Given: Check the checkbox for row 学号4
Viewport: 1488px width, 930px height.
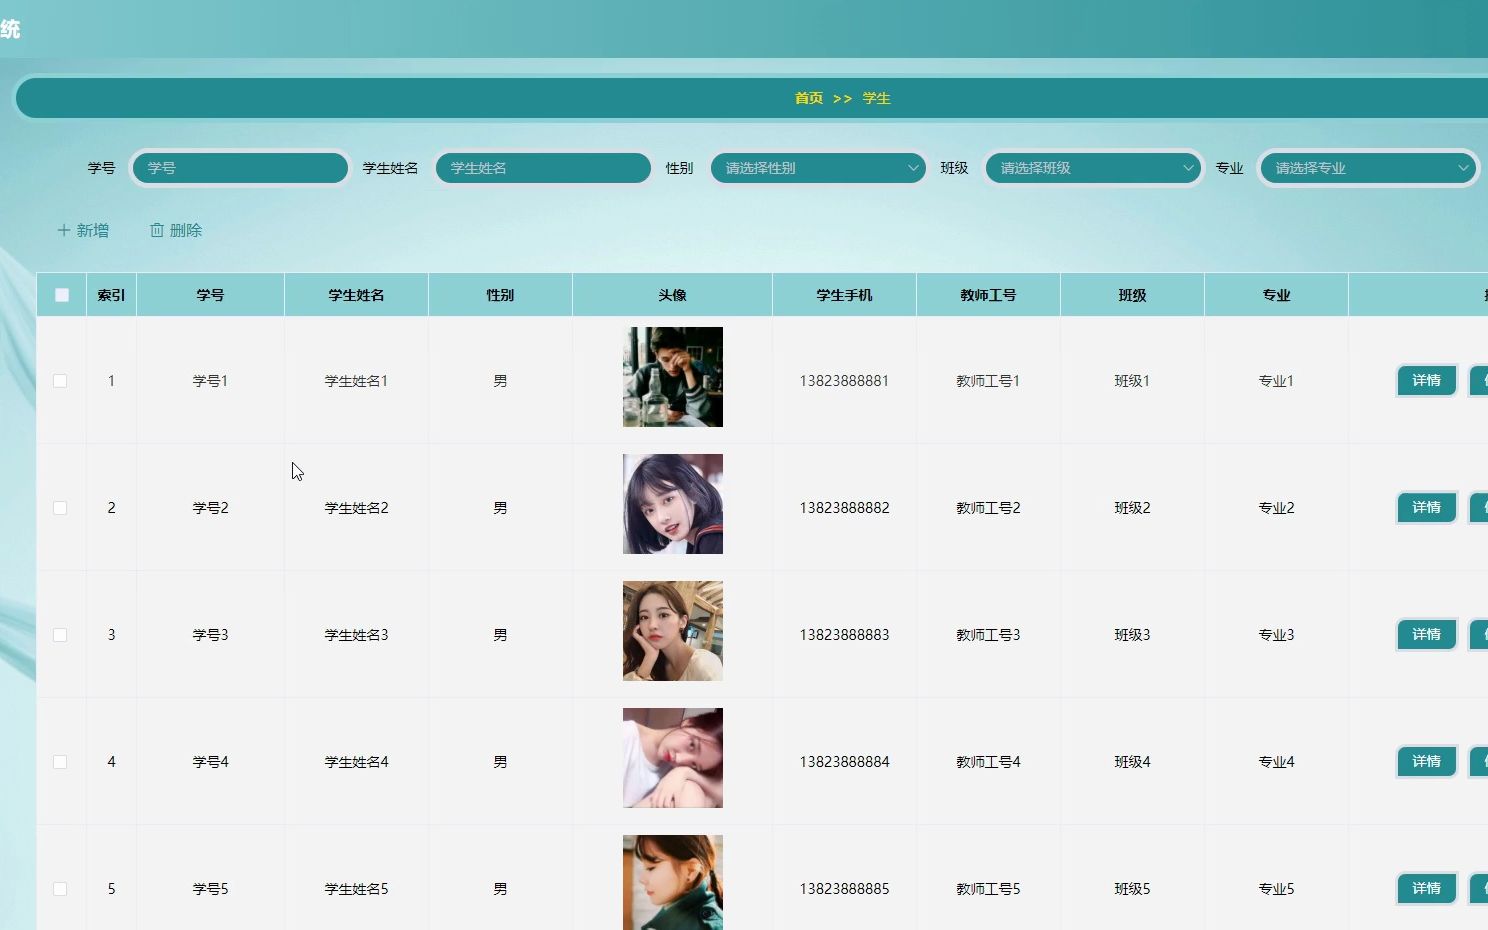Looking at the screenshot, I should pyautogui.click(x=60, y=762).
